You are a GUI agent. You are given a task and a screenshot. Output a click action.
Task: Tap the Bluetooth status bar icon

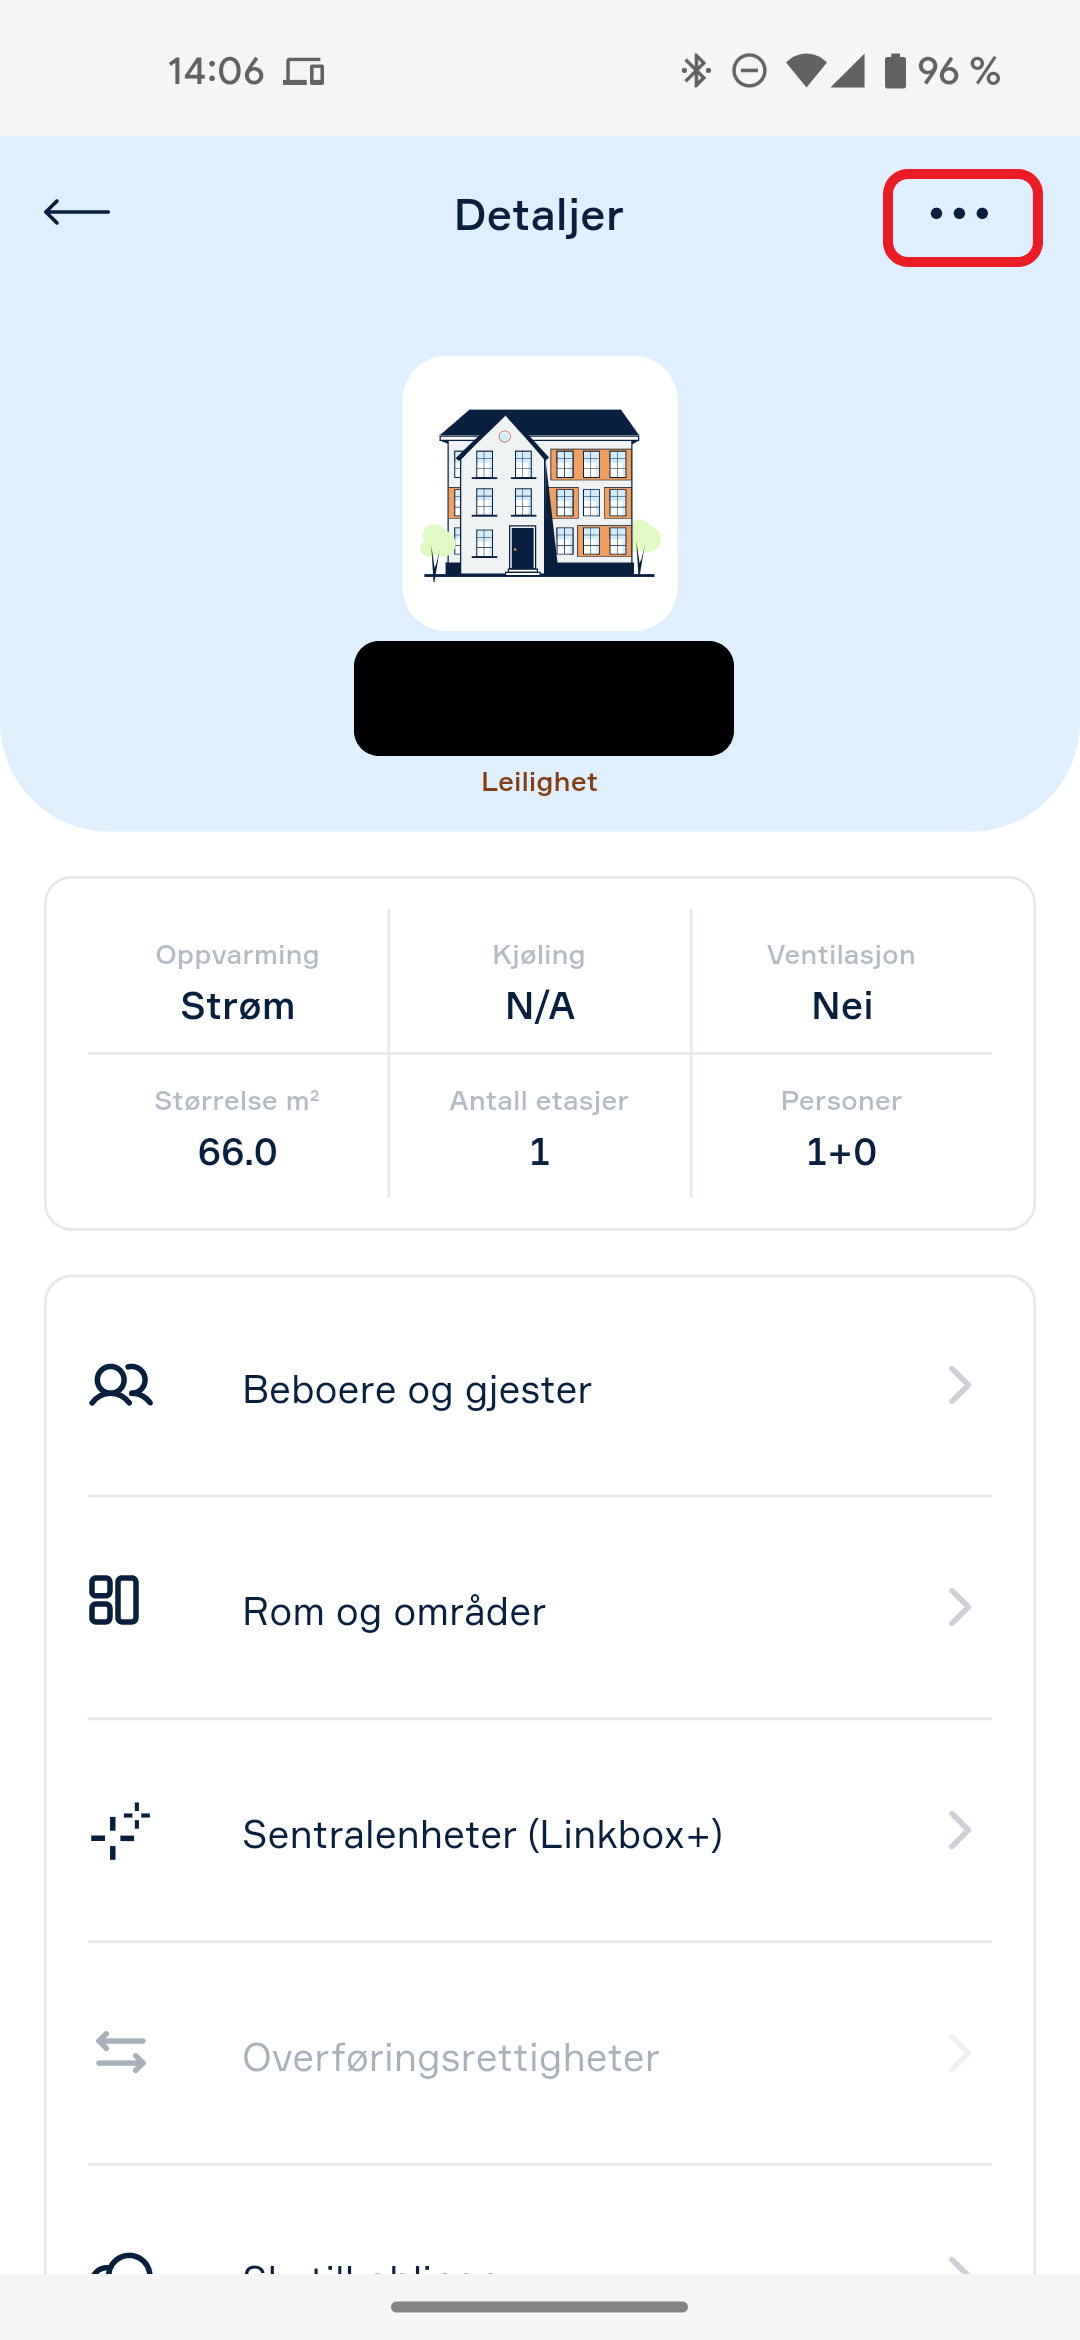695,71
